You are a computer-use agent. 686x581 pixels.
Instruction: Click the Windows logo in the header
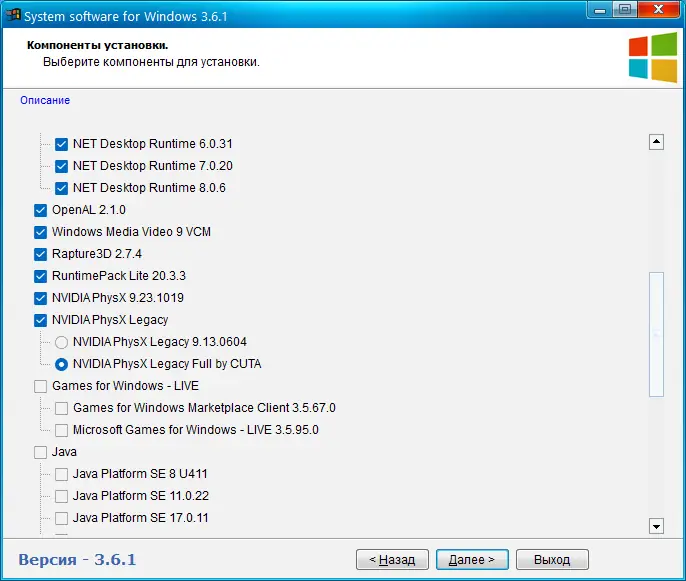653,57
